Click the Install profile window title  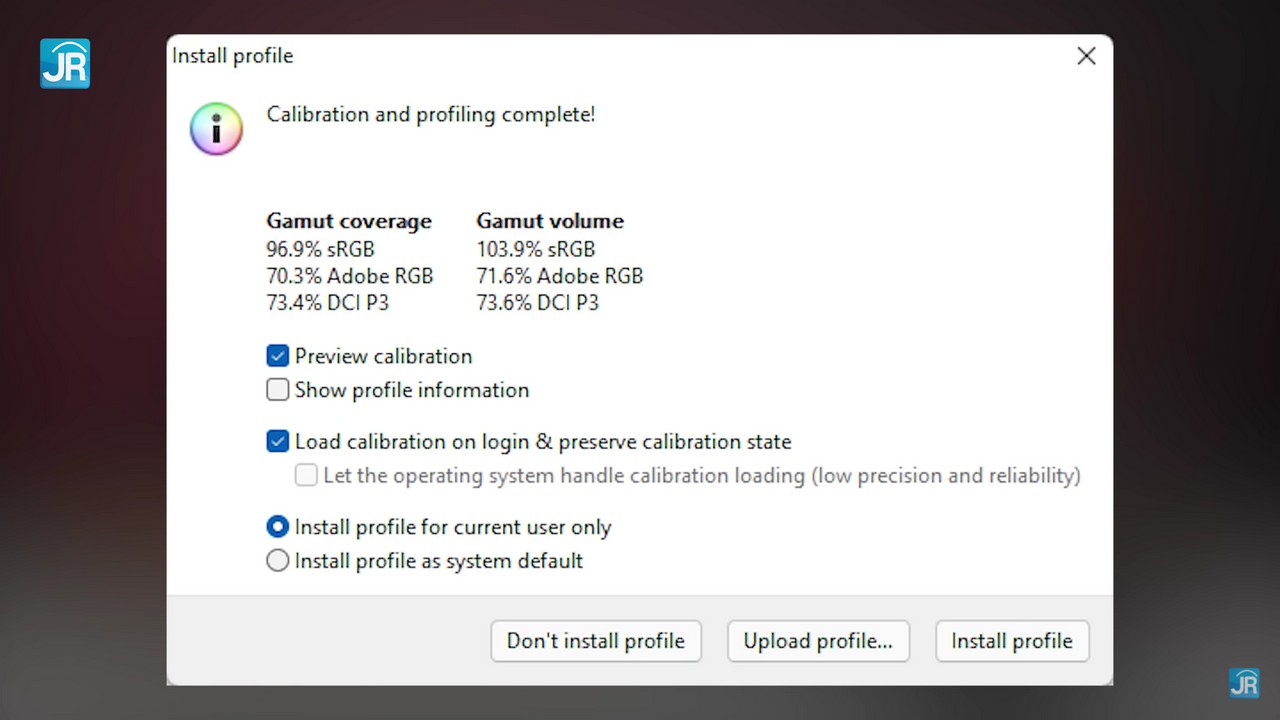coord(233,56)
